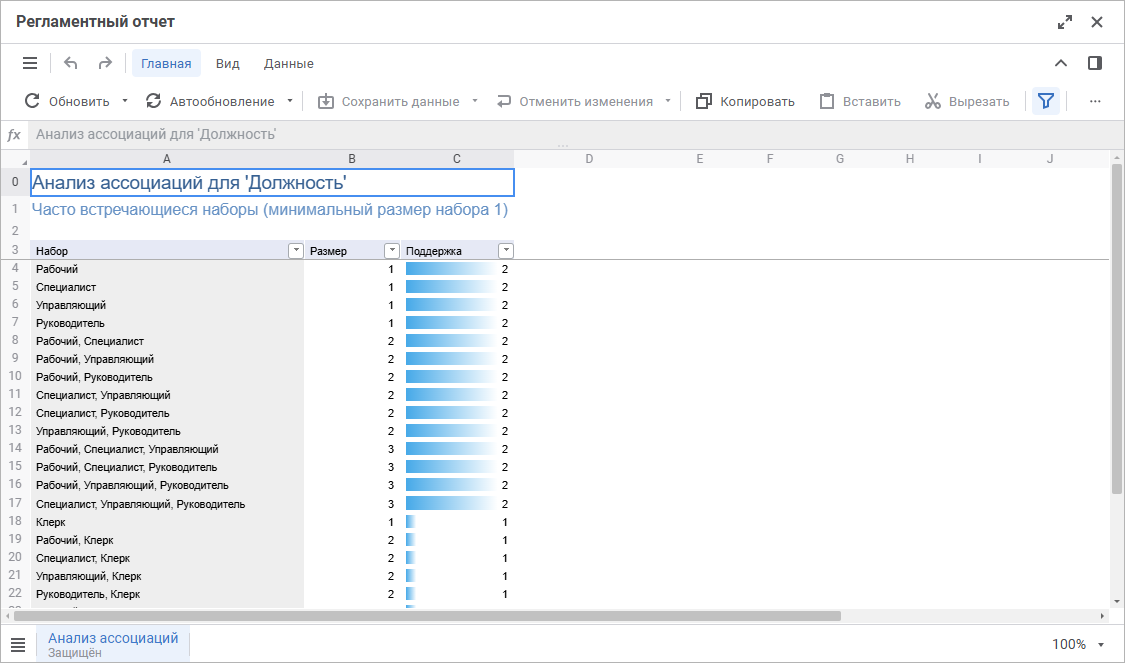
Task: Click the formula bar input field
Action: pos(574,134)
